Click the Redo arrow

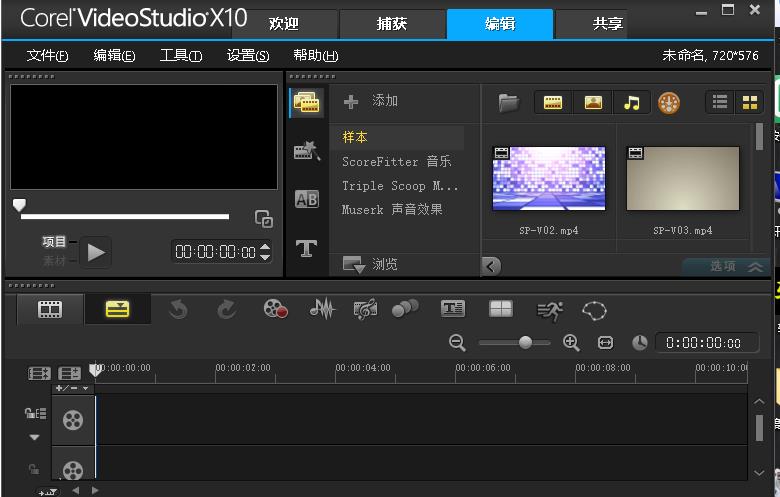(x=227, y=309)
